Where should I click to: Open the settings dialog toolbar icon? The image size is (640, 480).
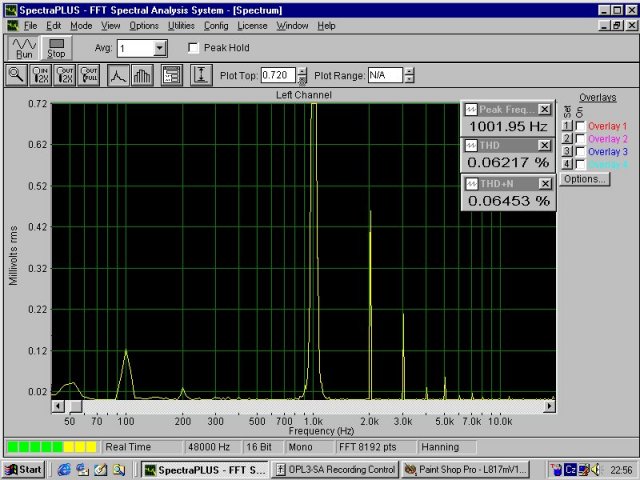(x=171, y=75)
